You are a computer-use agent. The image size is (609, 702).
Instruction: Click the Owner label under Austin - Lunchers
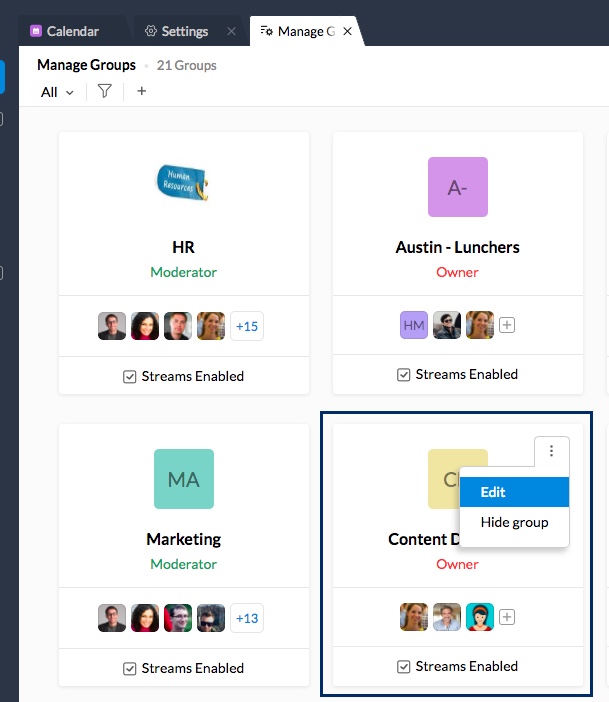coord(458,272)
